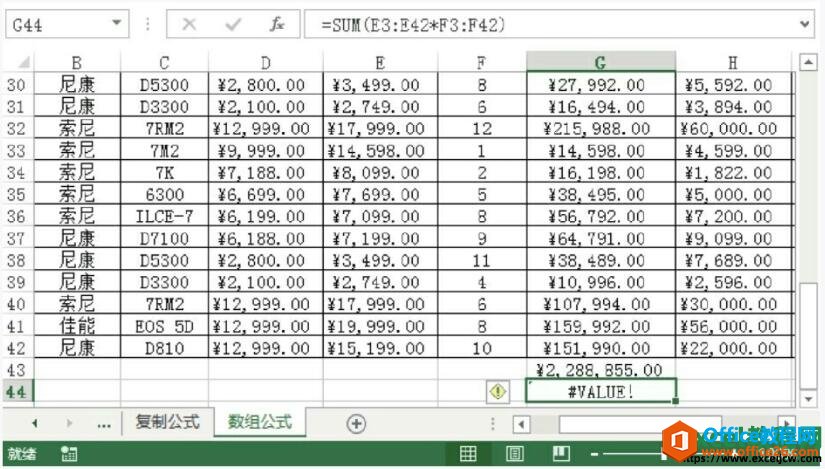Select row 43 header
Viewport: 825px width, 469px height.
[17, 370]
